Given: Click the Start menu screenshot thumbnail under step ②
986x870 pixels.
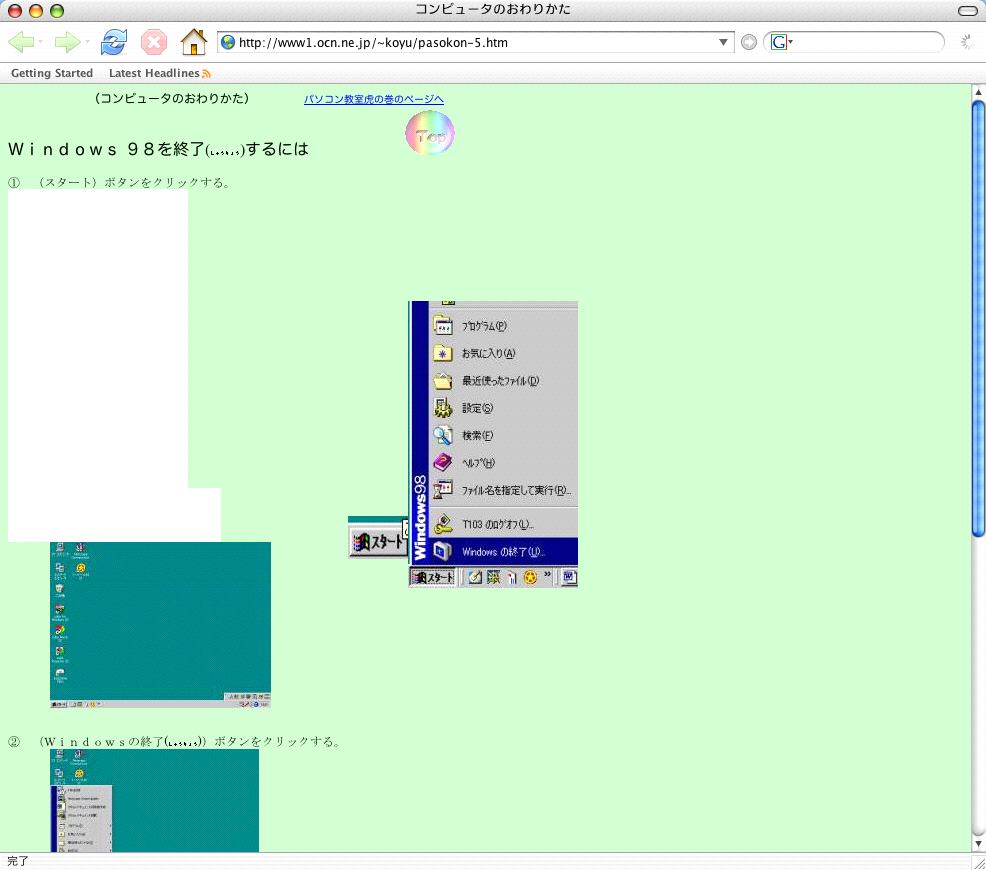Looking at the screenshot, I should click(154, 800).
